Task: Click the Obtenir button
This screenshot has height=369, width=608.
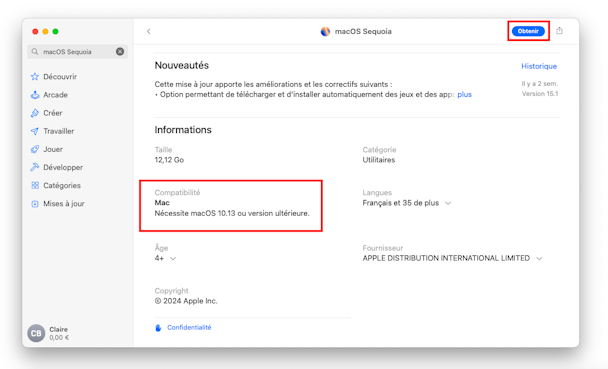Action: coord(528,31)
